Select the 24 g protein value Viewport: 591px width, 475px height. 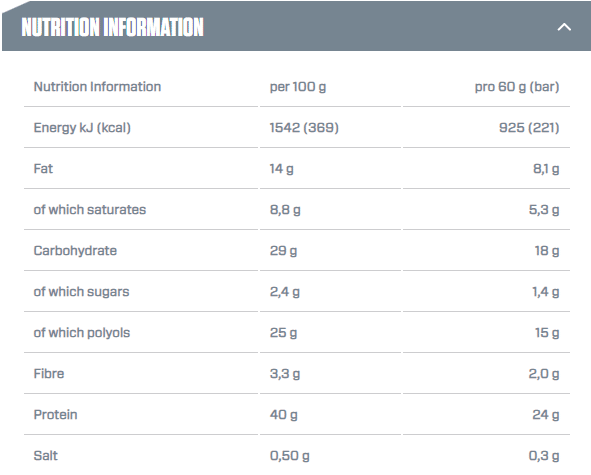click(546, 415)
